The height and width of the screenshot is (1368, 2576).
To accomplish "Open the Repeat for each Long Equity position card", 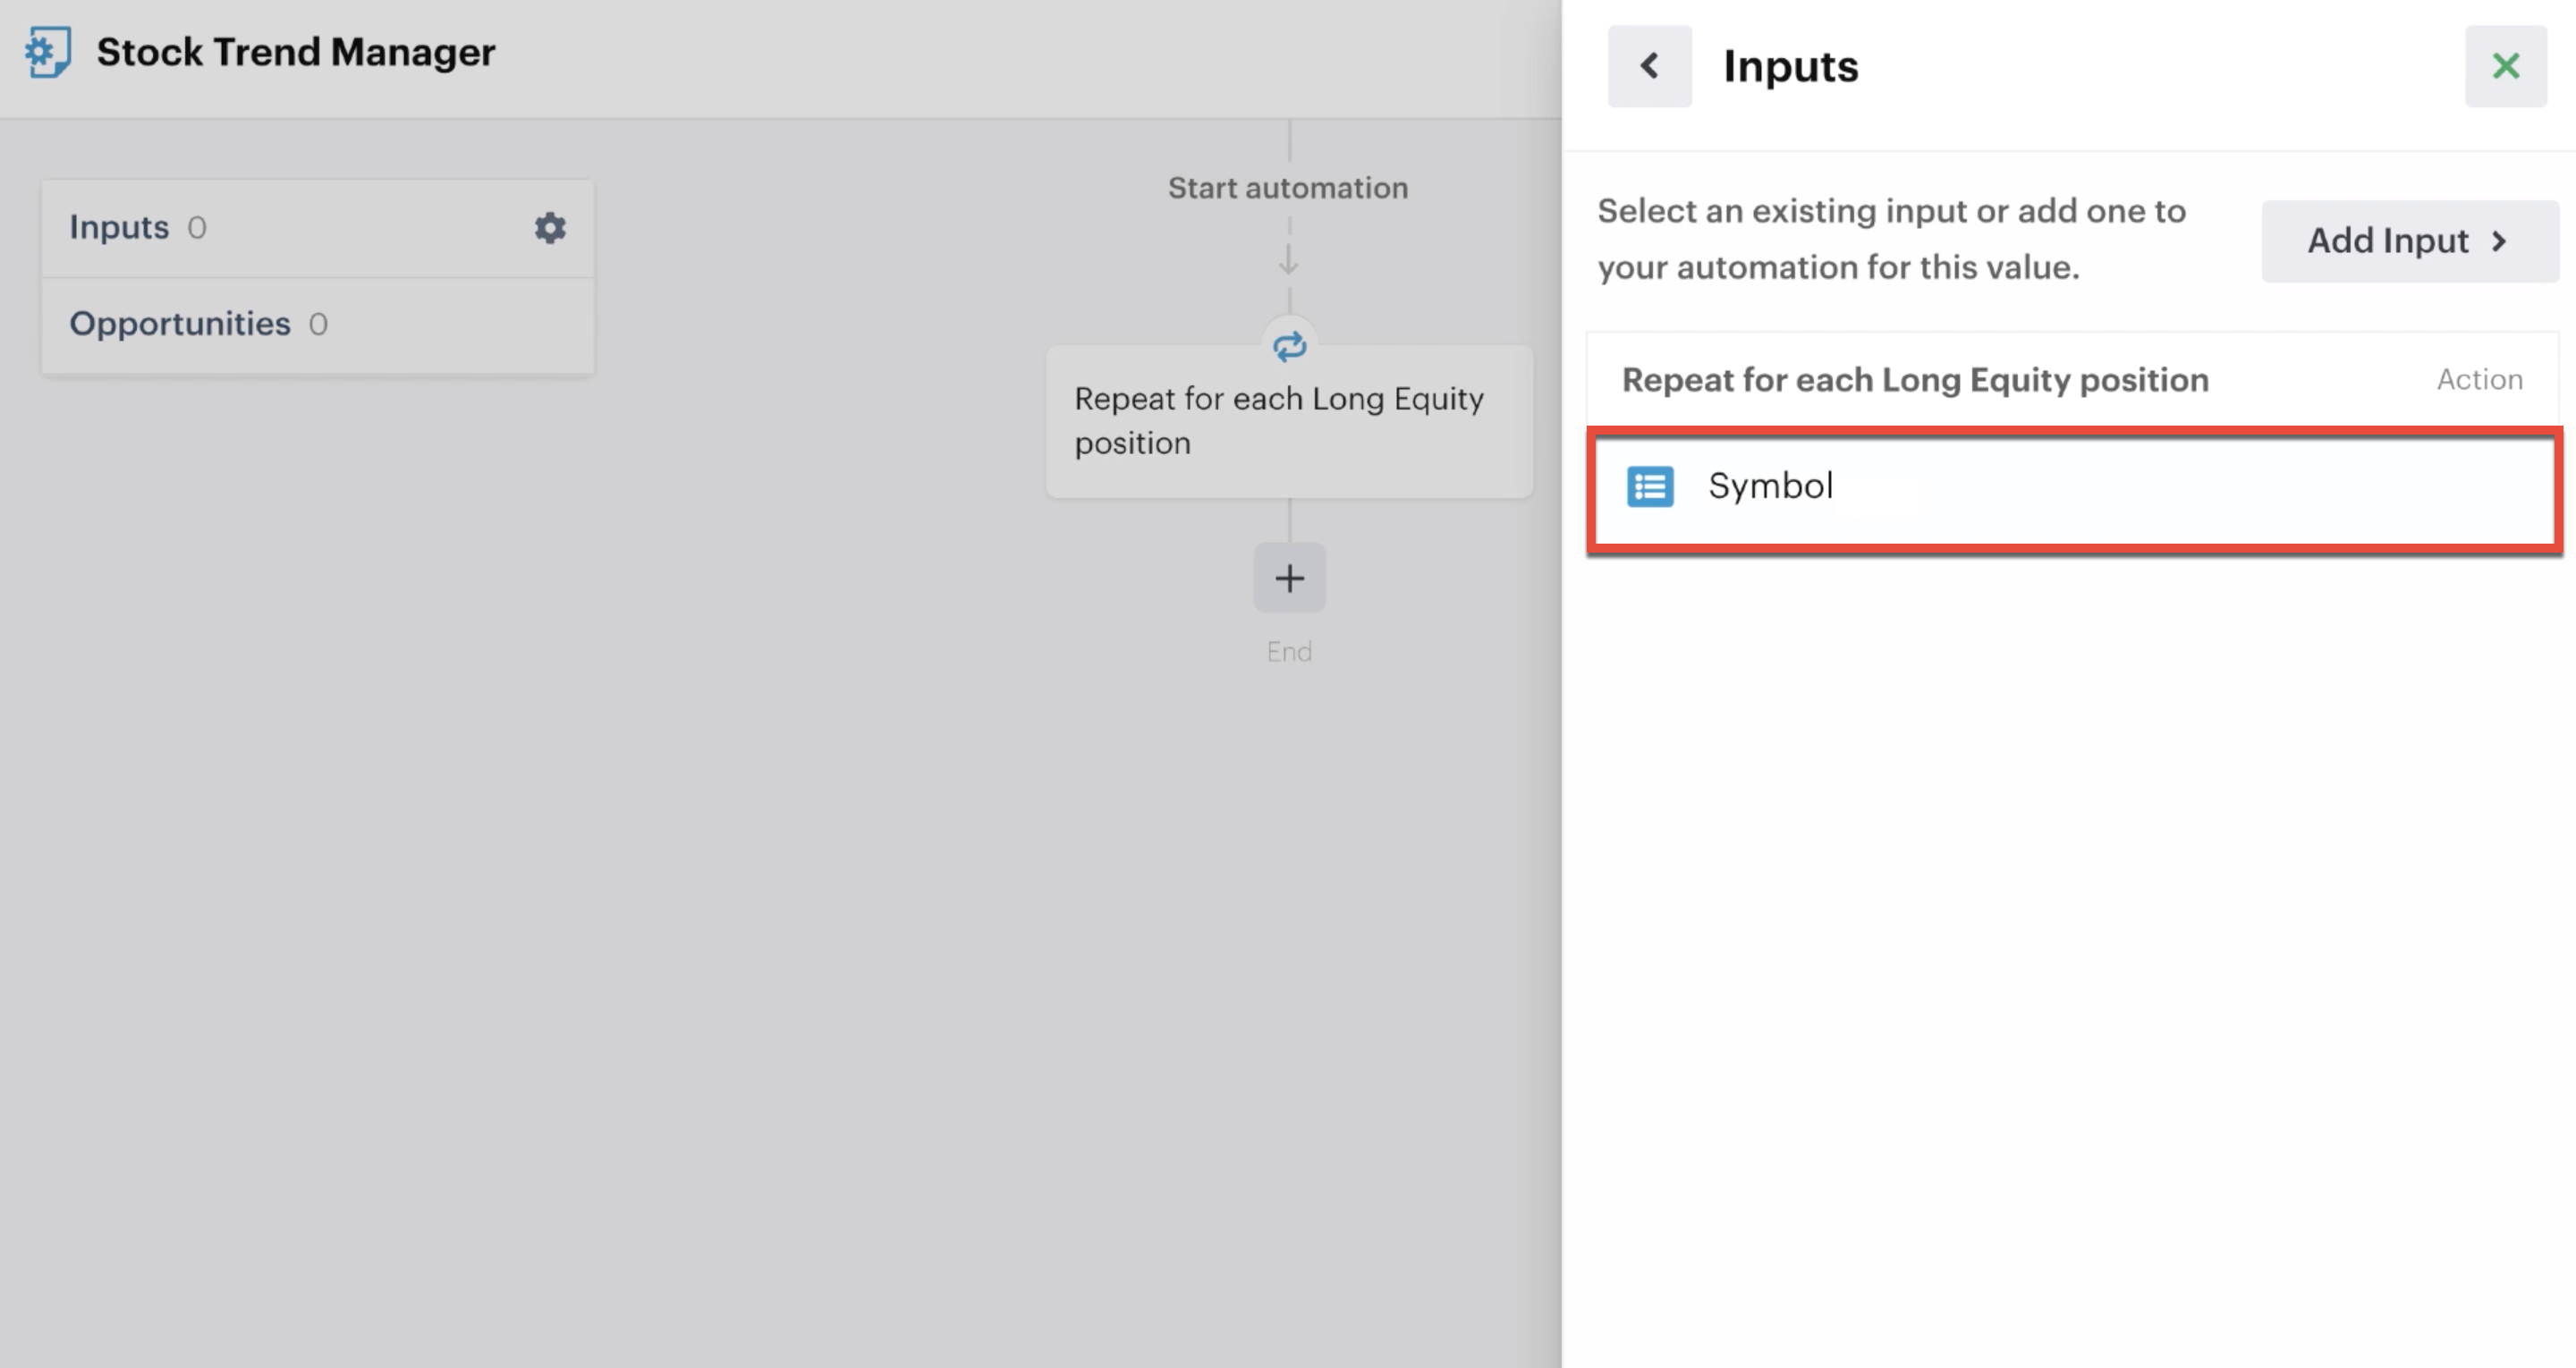I will 1289,421.
